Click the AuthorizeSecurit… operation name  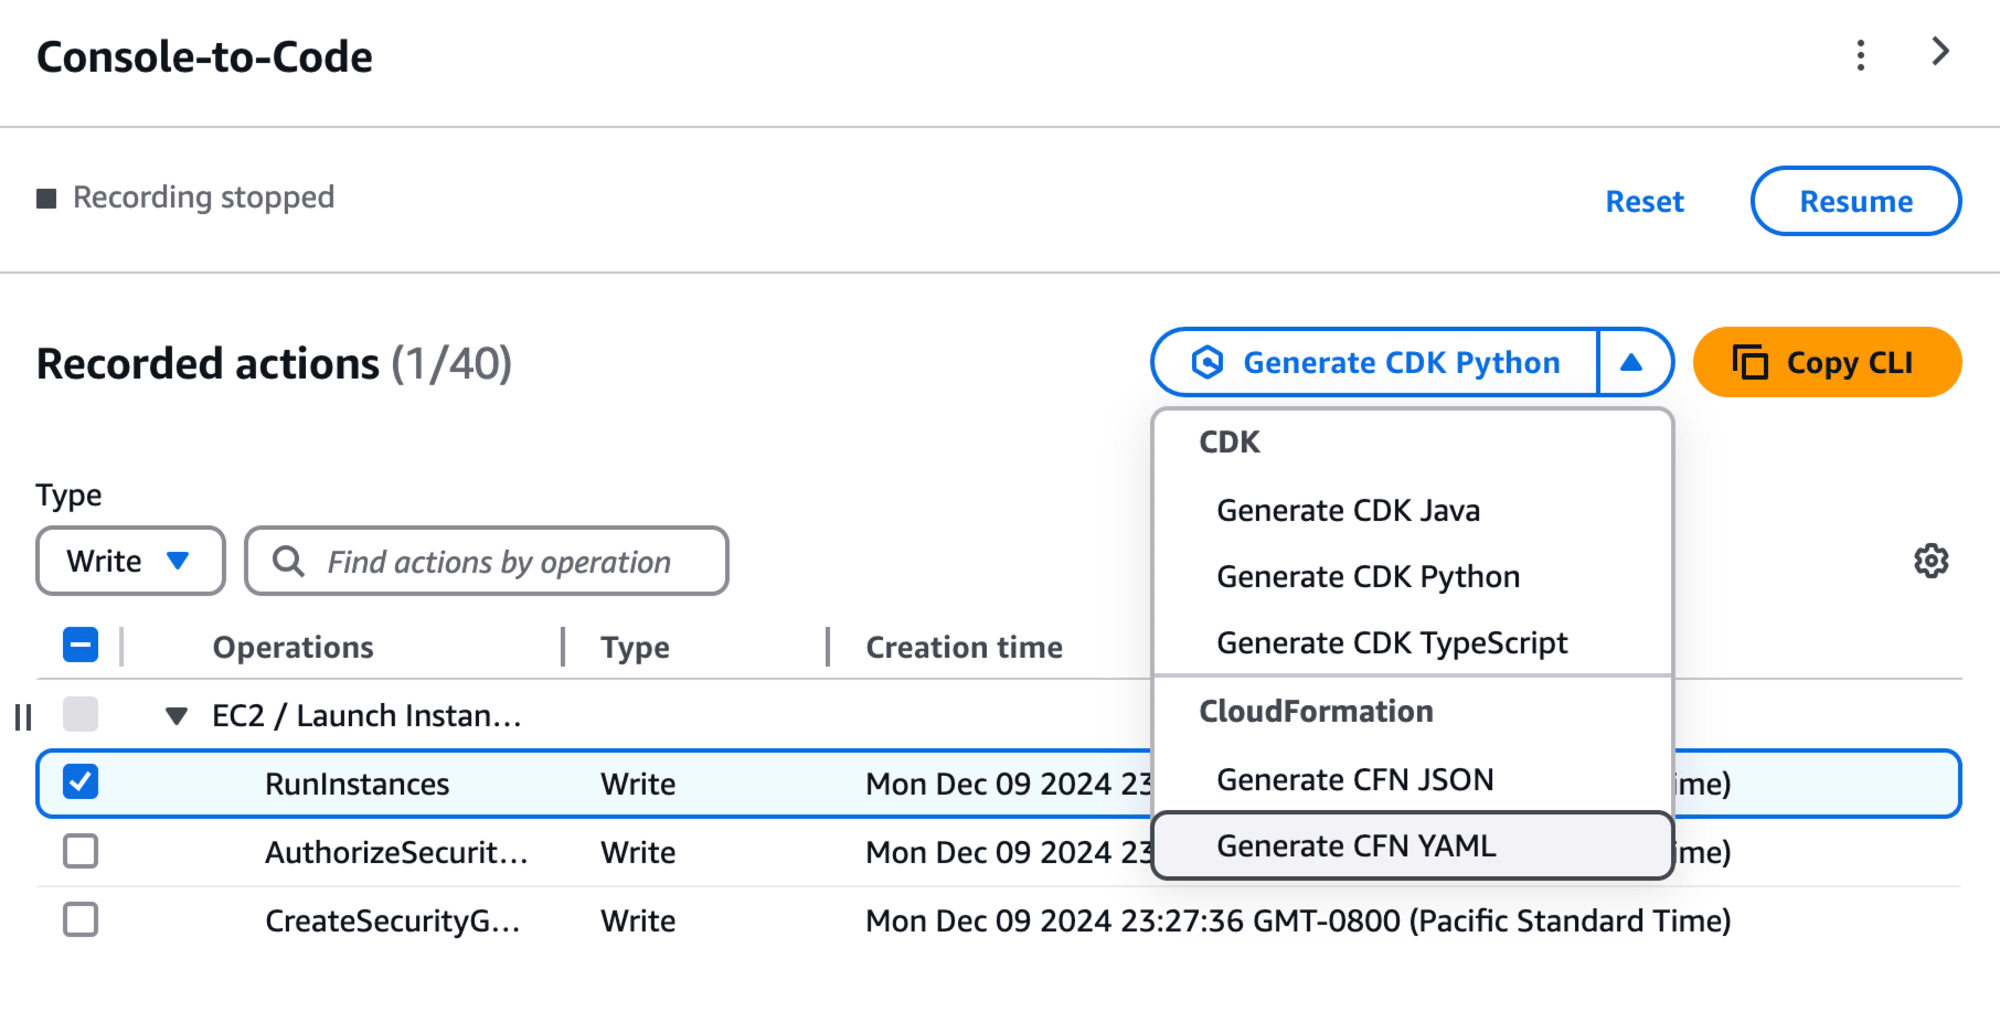(396, 852)
